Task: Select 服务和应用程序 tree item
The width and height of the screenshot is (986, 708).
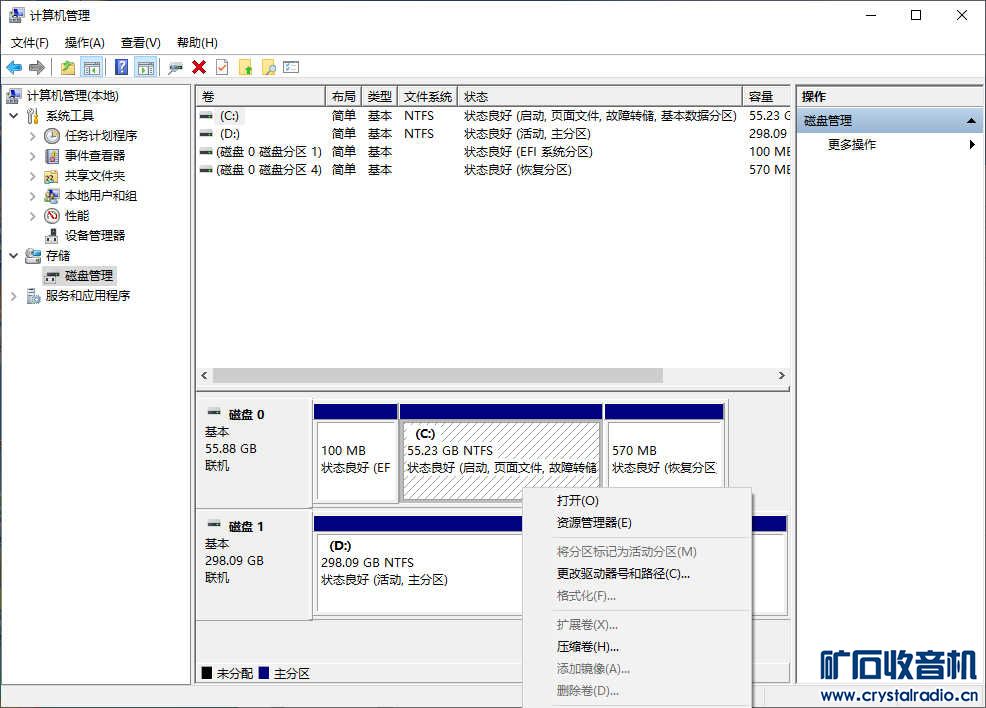Action: pos(87,296)
